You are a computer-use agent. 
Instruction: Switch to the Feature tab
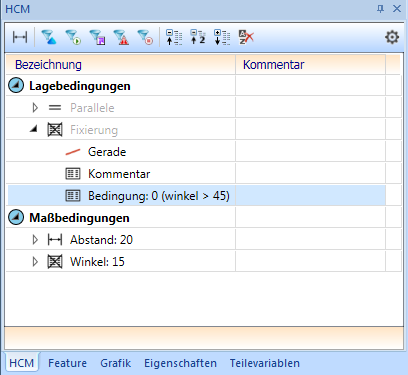point(67,363)
